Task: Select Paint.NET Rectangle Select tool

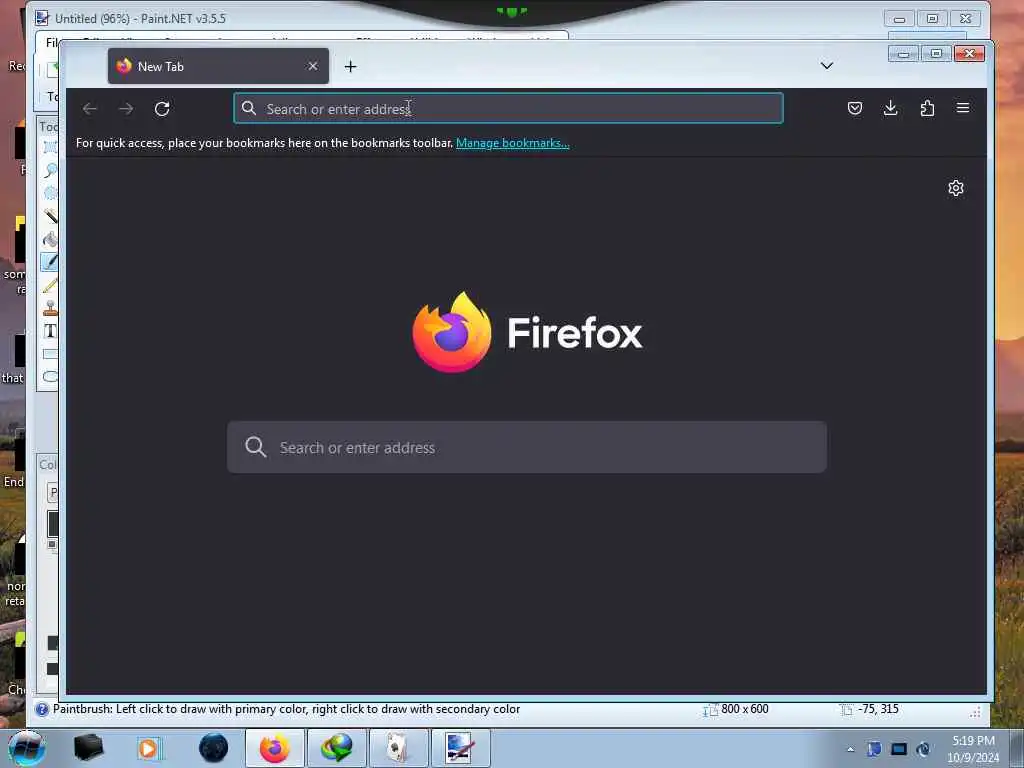Action: pos(51,148)
